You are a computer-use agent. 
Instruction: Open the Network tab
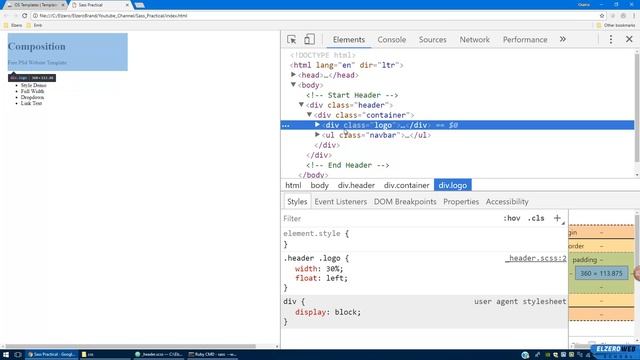point(474,40)
